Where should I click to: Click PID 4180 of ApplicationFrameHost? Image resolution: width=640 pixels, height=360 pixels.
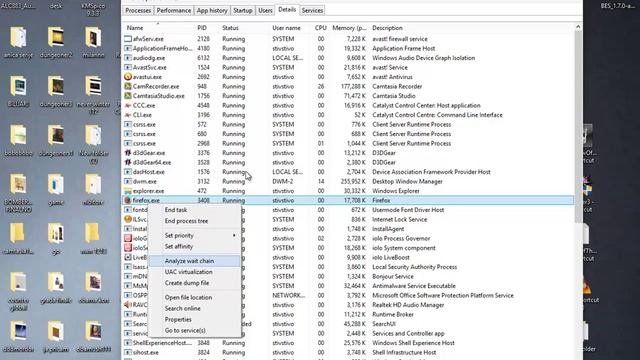pos(203,48)
